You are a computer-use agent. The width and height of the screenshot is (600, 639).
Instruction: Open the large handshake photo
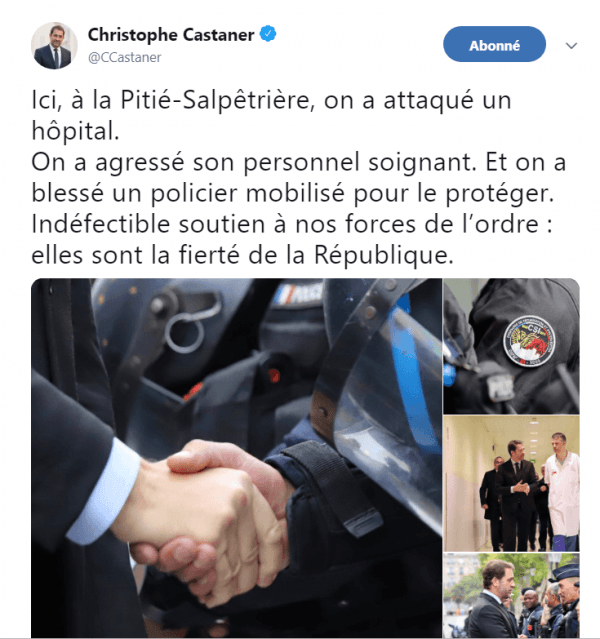(x=236, y=458)
